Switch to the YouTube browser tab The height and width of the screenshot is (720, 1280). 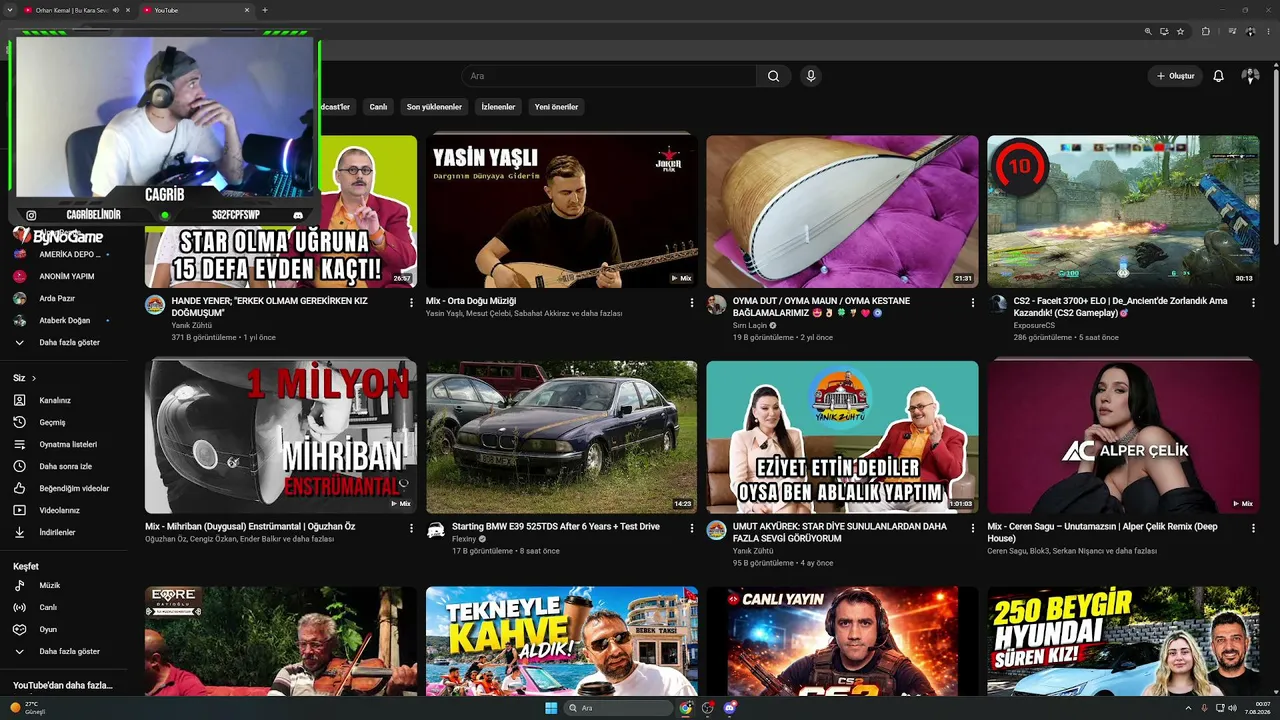[x=195, y=10]
